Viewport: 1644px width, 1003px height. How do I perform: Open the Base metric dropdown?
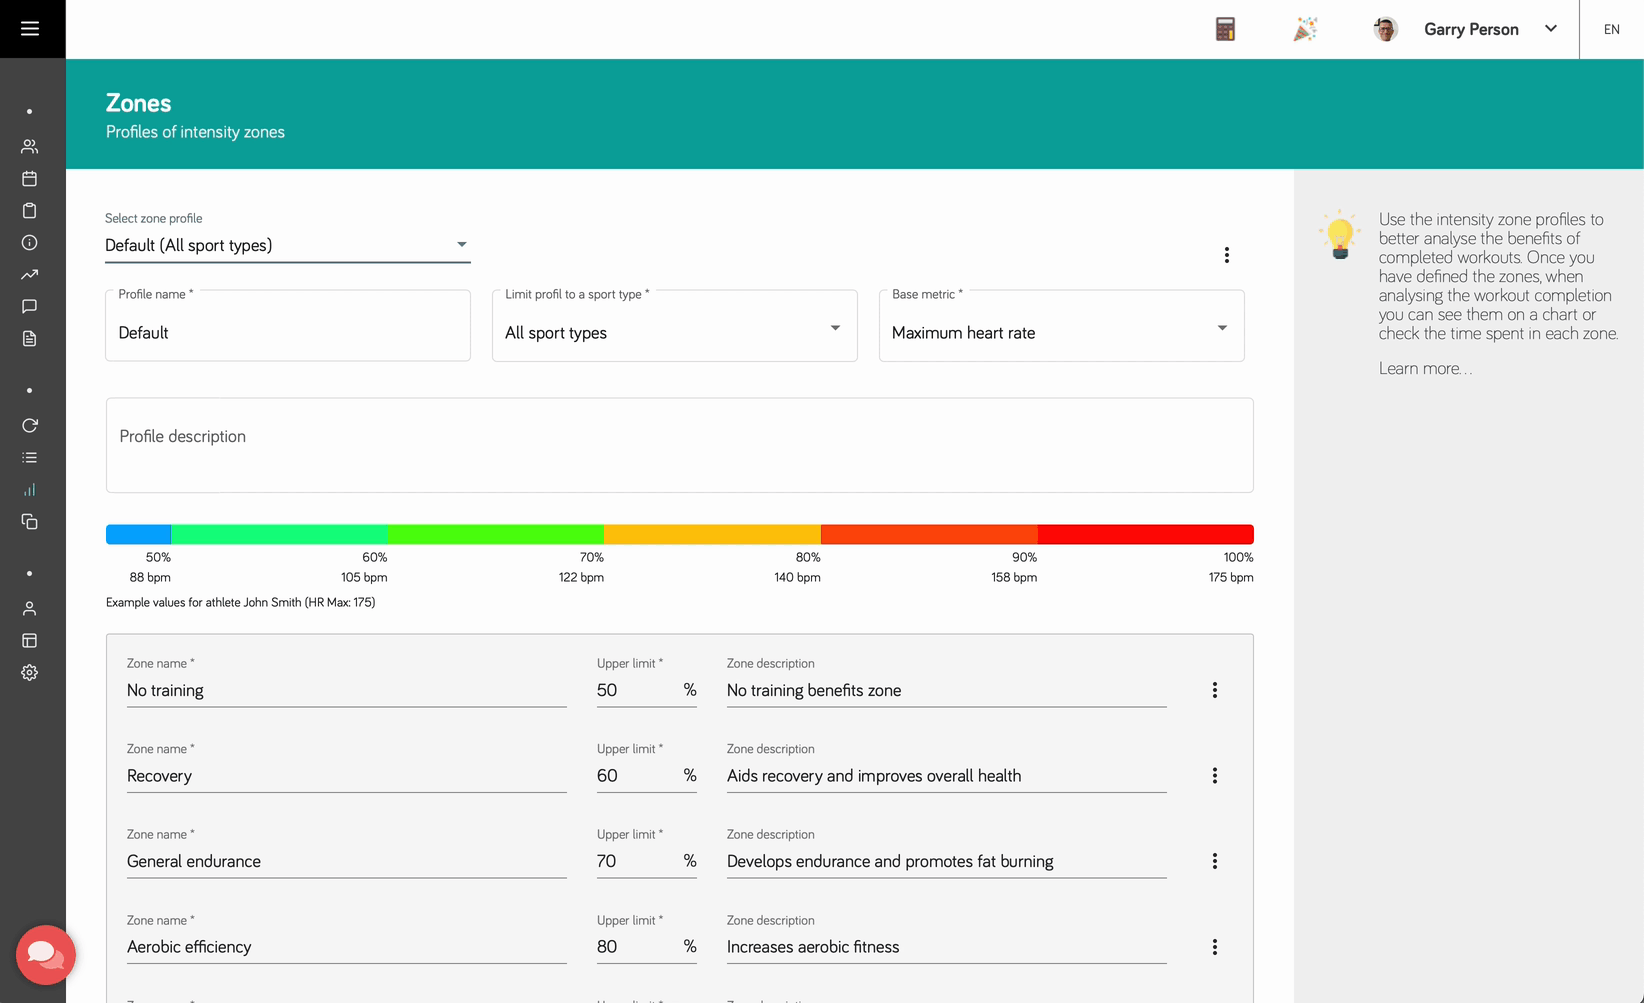point(1061,330)
